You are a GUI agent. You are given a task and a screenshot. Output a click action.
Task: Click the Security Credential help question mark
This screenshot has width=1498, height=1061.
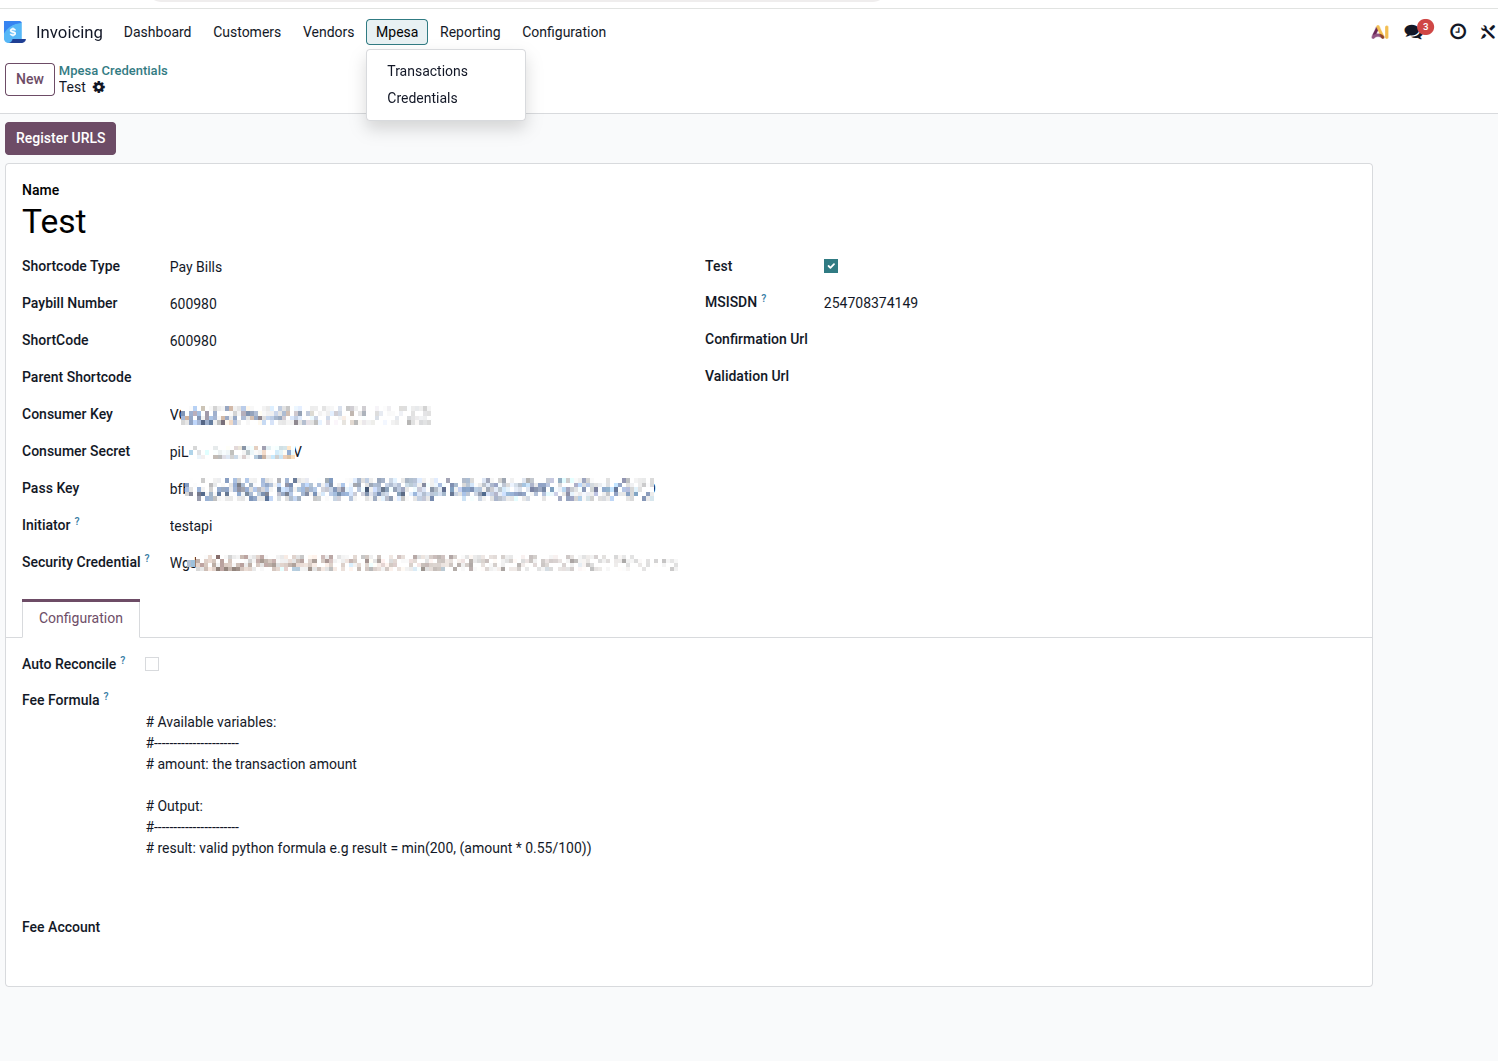[147, 558]
